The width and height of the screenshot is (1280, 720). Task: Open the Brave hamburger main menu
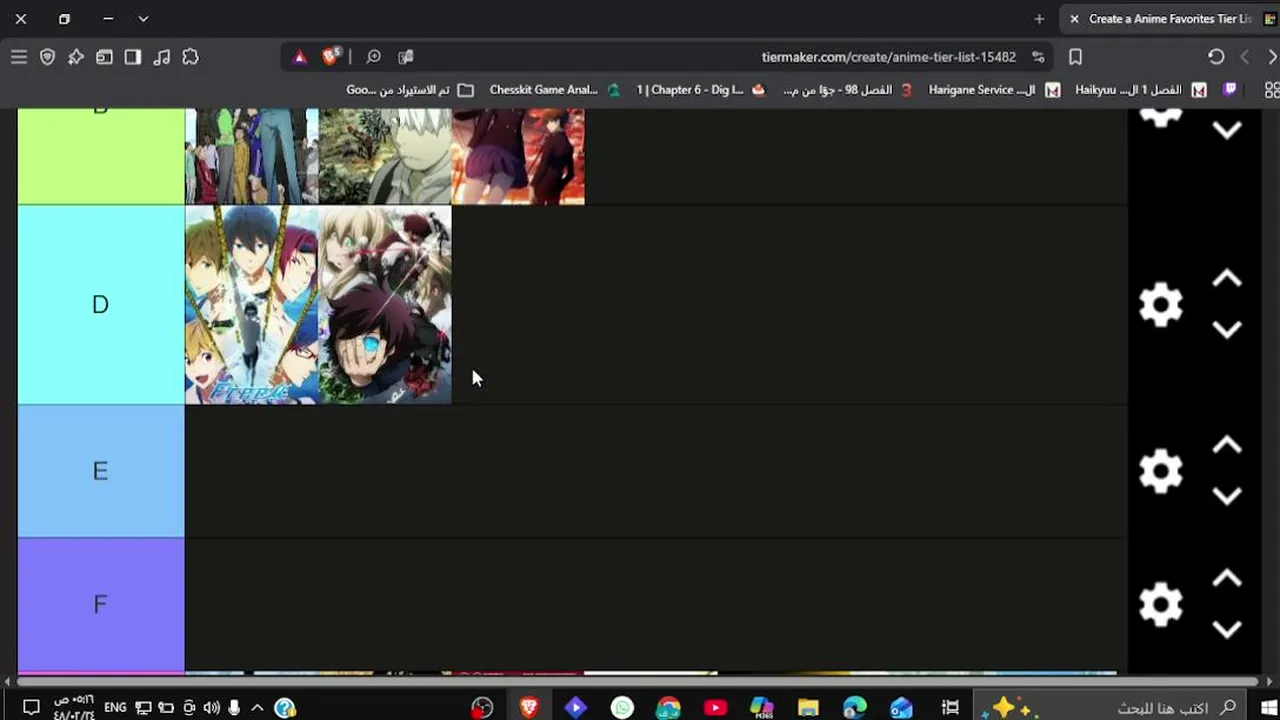(x=19, y=57)
